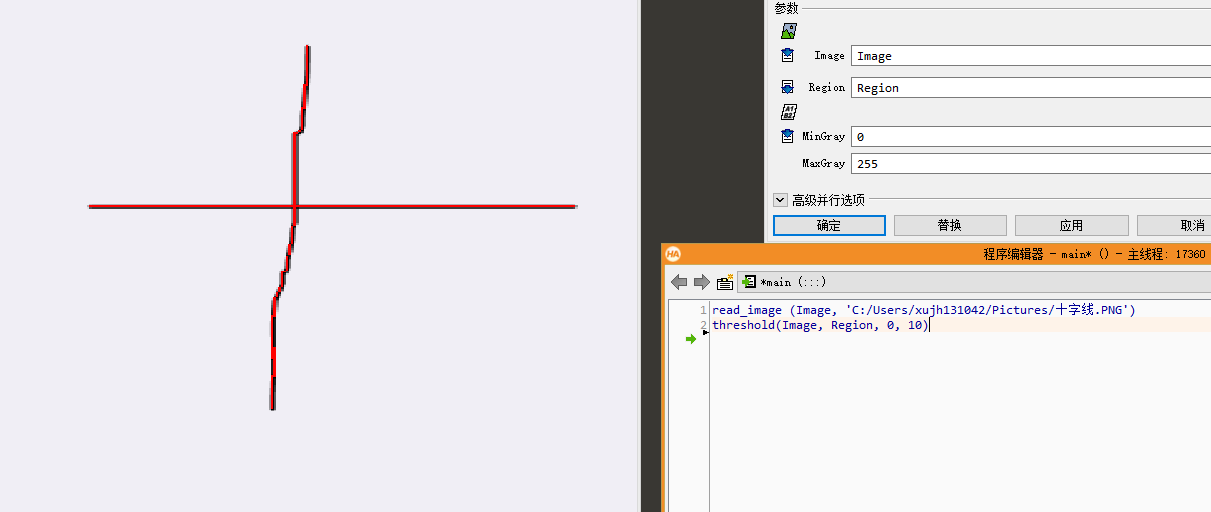Focus the Region parameter input field
The image size is (1211, 512).
(x=1031, y=87)
